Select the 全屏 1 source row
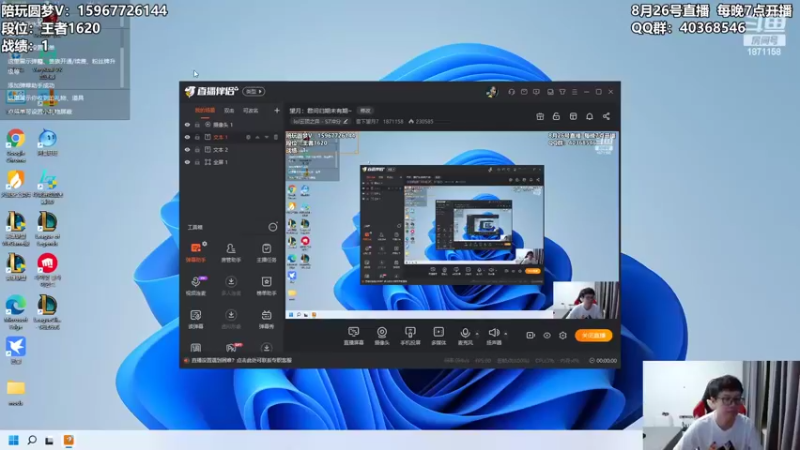 [x=232, y=162]
